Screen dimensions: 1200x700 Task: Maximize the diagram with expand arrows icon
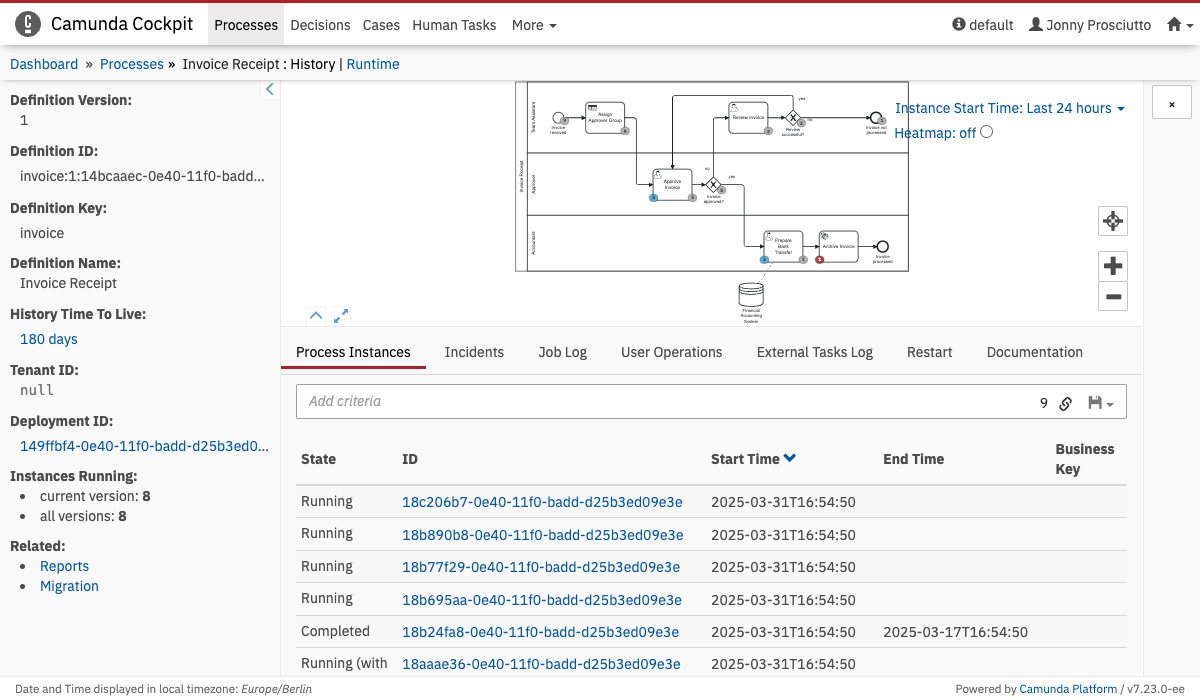341,316
